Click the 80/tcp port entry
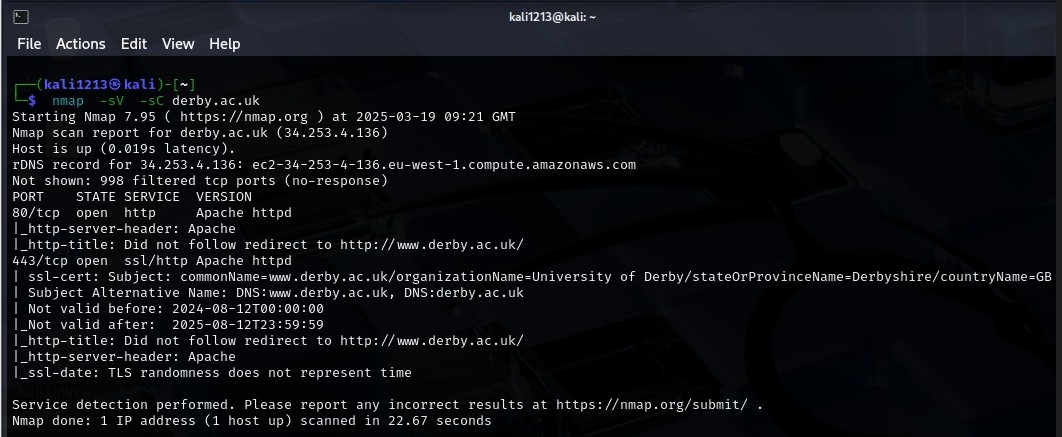 pyautogui.click(x=31, y=212)
